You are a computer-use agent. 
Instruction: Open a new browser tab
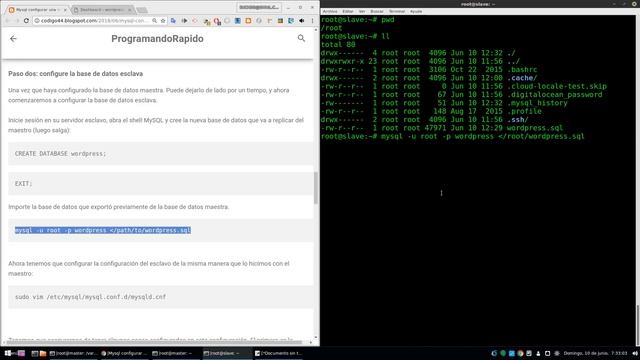click(x=142, y=10)
